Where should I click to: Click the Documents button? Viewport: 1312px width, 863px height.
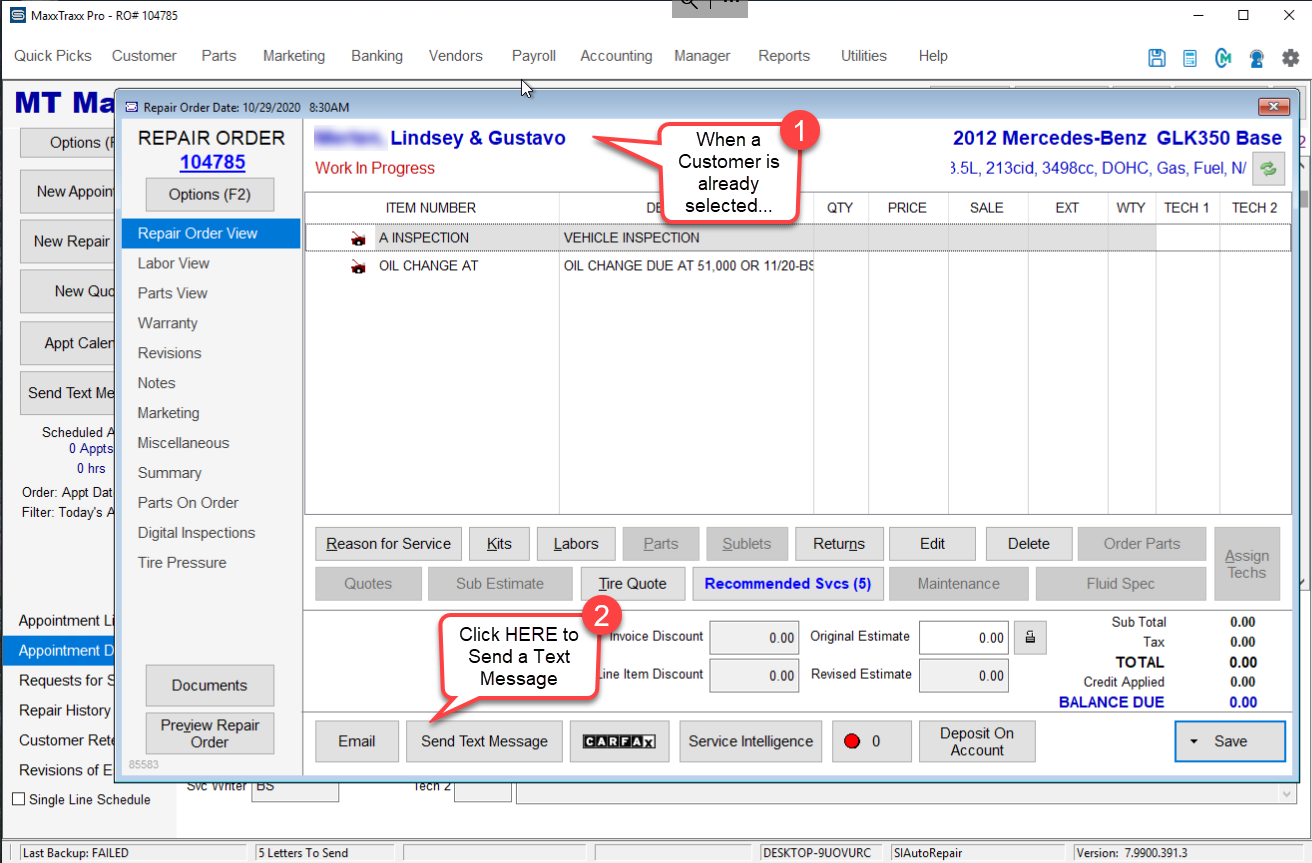210,686
